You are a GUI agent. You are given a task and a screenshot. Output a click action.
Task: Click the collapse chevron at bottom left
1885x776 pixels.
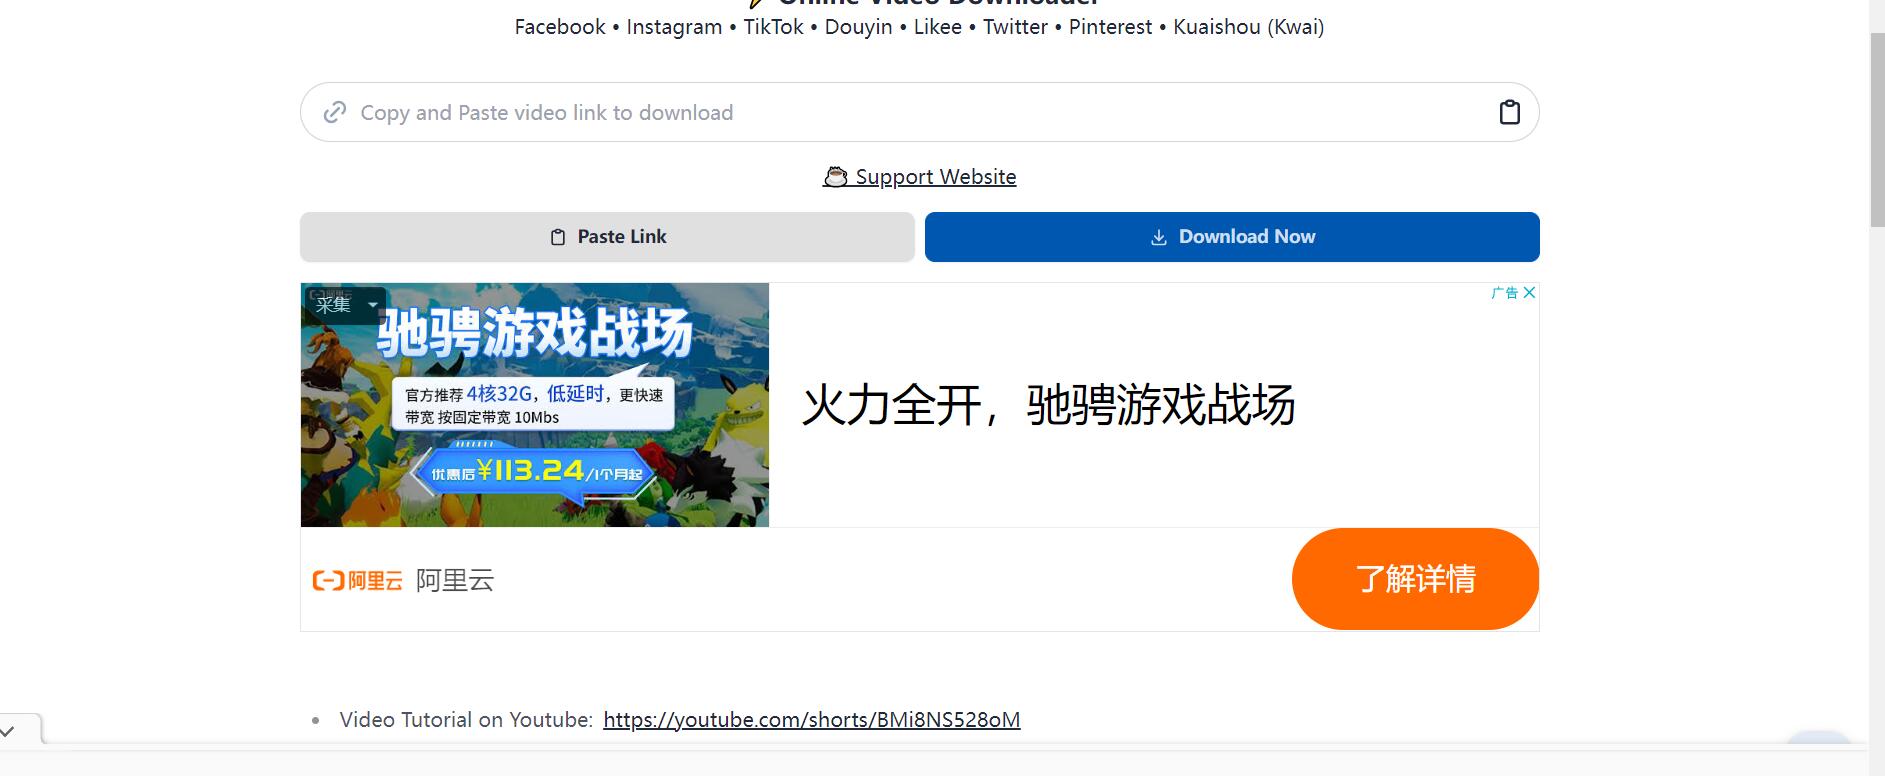coord(8,731)
